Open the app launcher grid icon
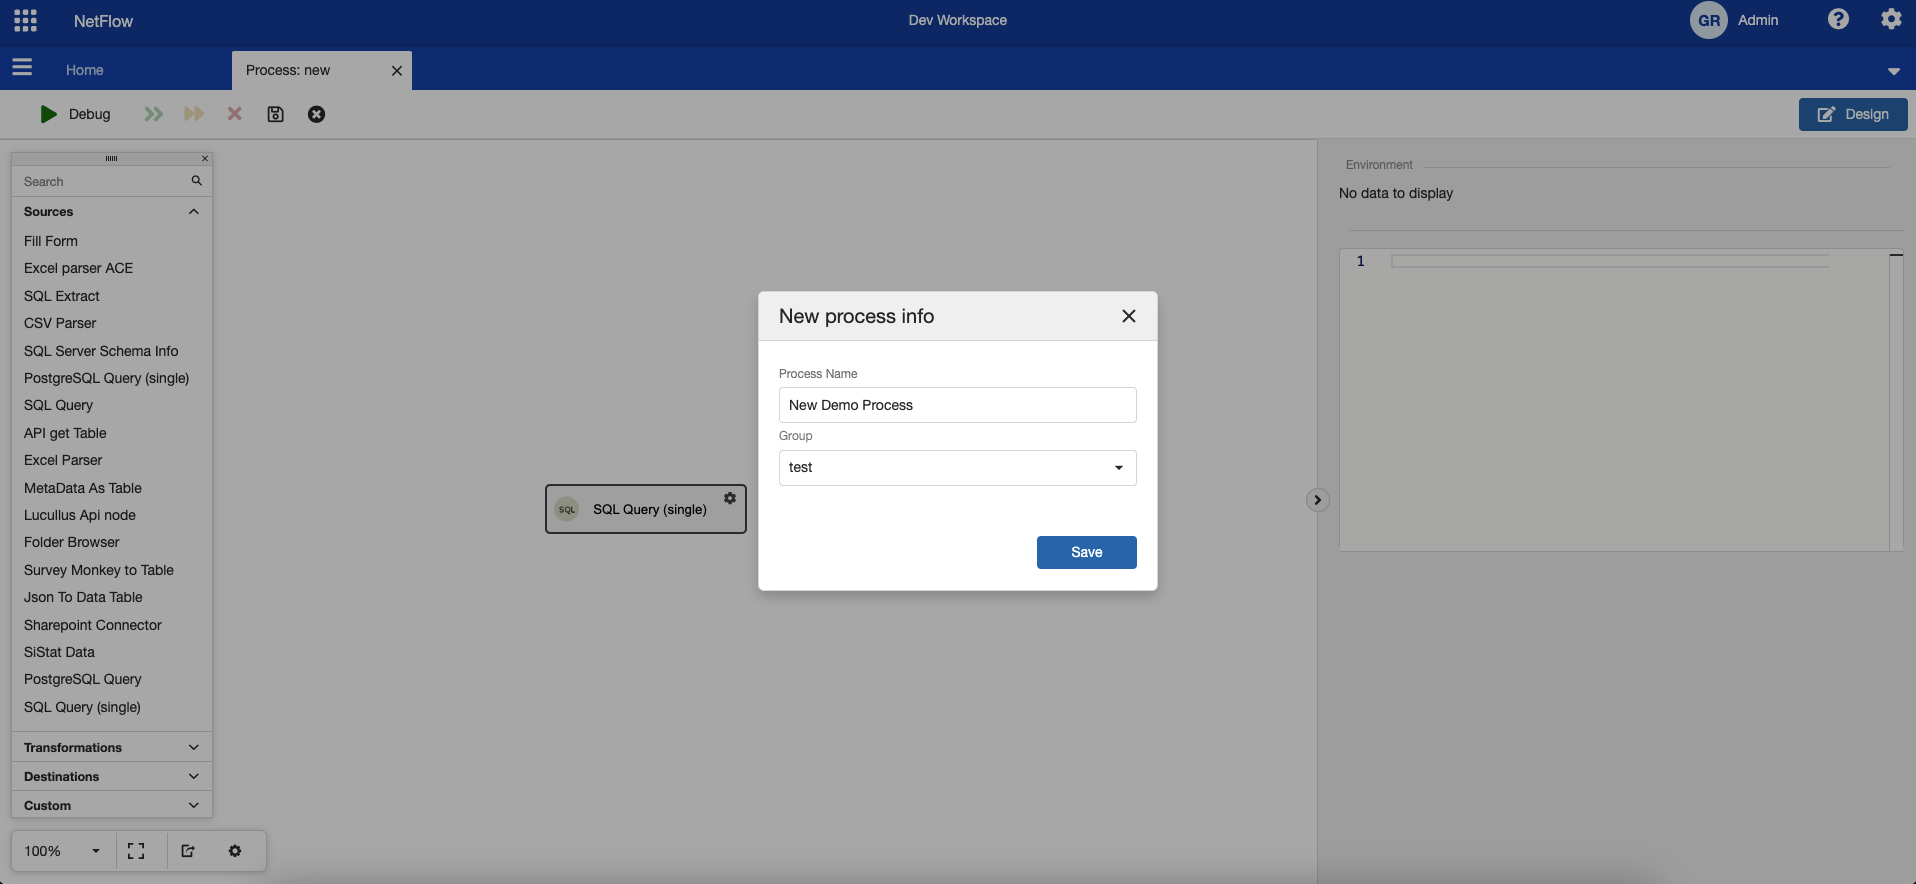The image size is (1916, 884). click(26, 21)
